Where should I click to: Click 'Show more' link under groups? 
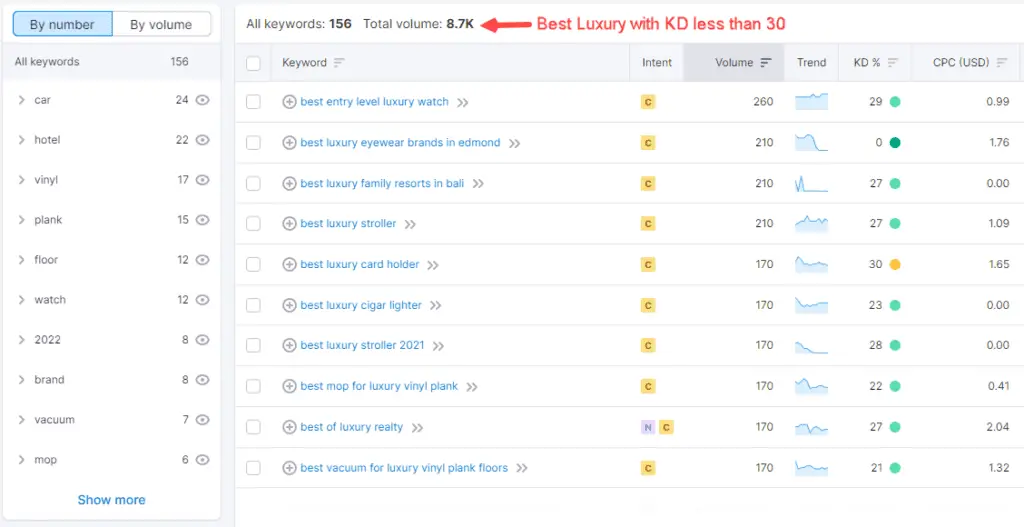tap(112, 500)
